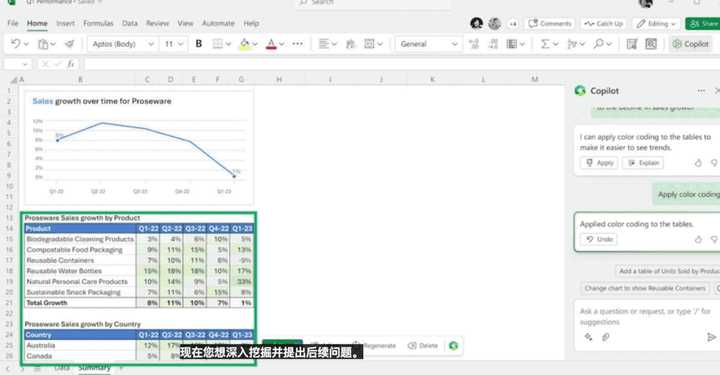Screen dimensions: 720x375
Task: Switch to the Insert tab
Action: (66, 23)
